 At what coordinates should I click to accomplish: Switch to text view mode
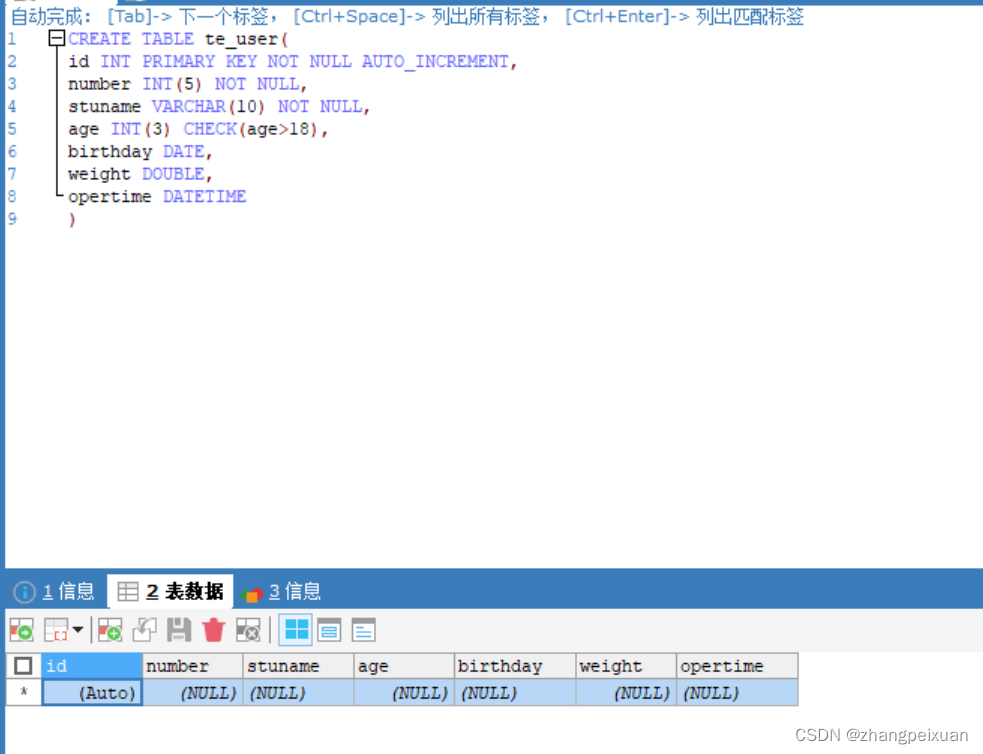364,630
